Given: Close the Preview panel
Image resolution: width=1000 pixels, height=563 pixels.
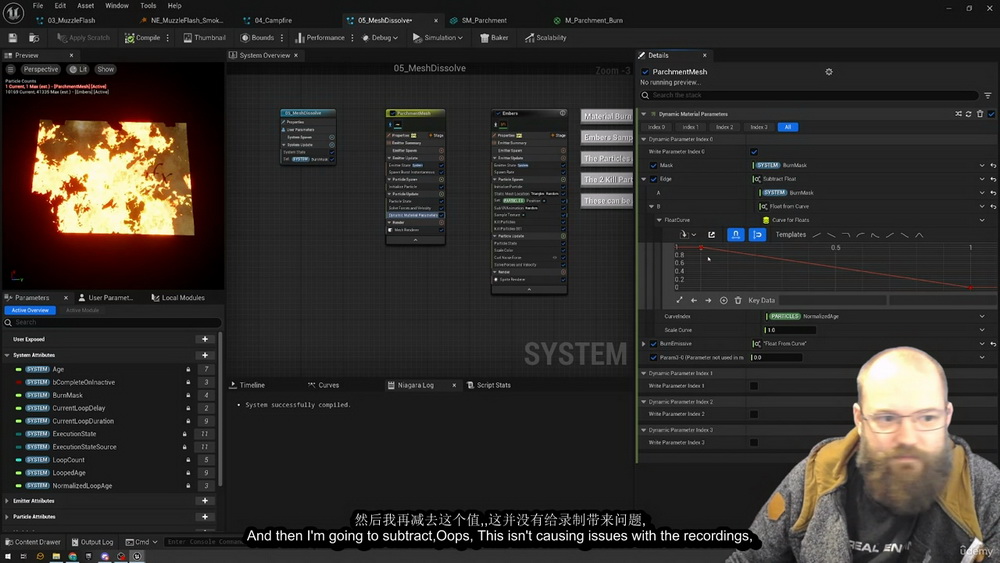Looking at the screenshot, I should (71, 55).
